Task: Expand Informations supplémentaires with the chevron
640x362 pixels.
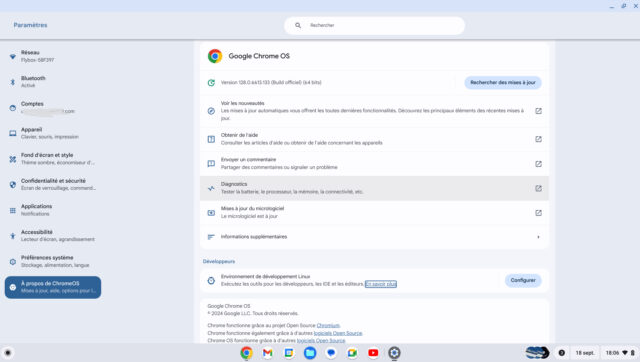Action: pyautogui.click(x=538, y=237)
